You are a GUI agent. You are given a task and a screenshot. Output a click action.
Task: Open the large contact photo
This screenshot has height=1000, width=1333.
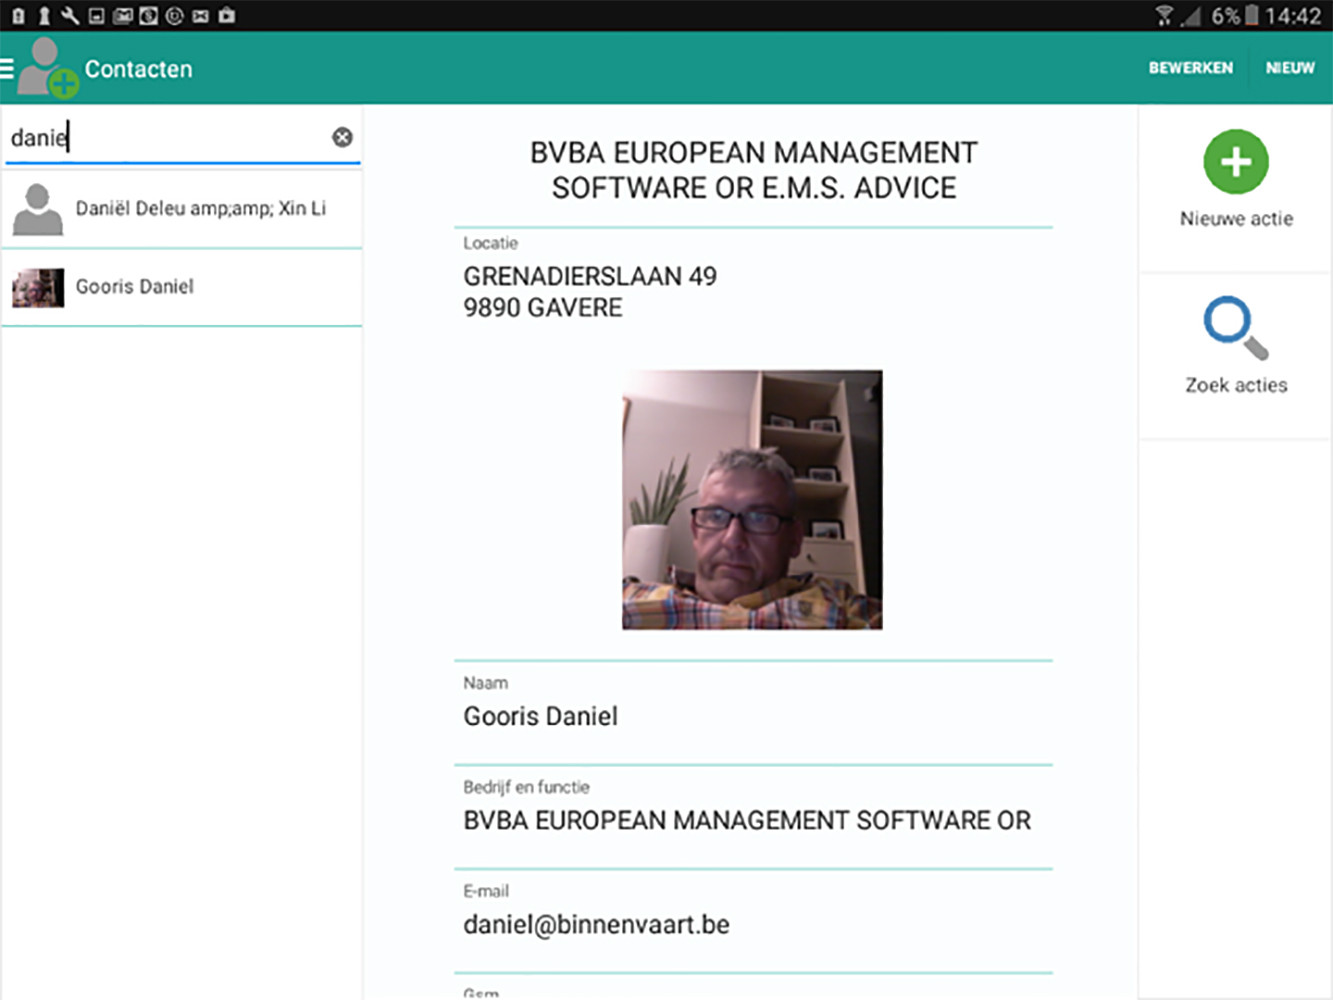pos(752,500)
